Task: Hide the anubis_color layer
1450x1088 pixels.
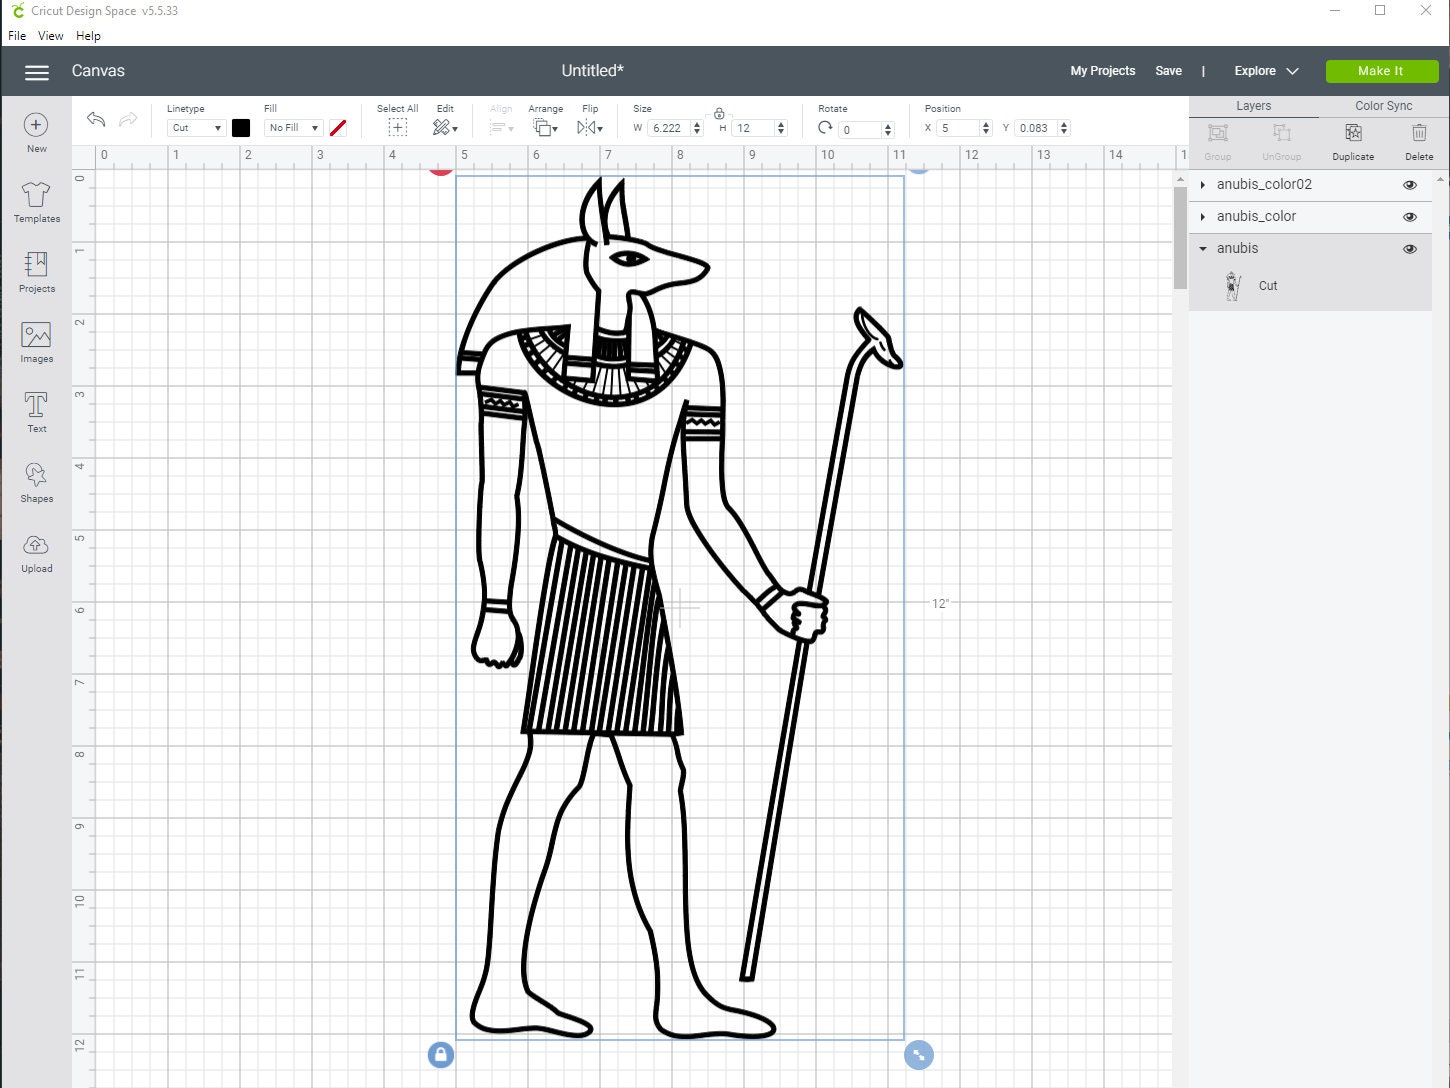Action: 1410,217
